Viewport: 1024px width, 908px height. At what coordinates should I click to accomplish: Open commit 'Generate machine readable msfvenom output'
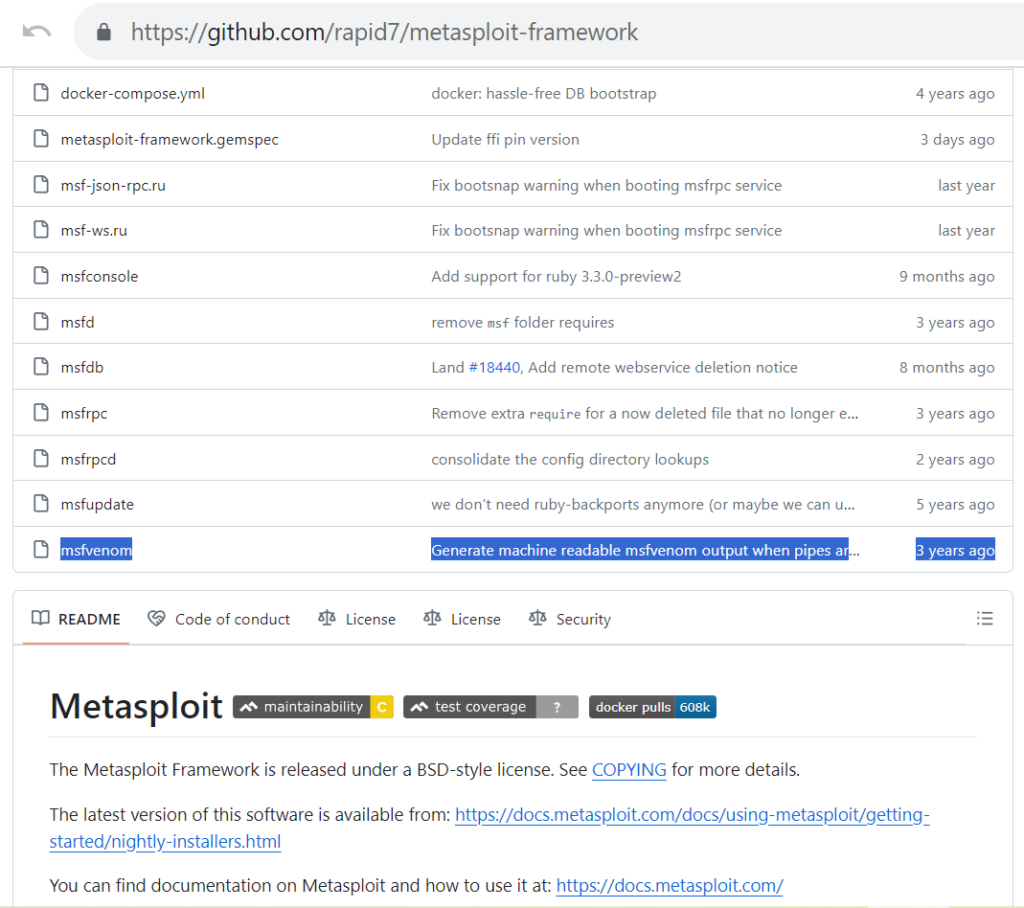[x=645, y=550]
